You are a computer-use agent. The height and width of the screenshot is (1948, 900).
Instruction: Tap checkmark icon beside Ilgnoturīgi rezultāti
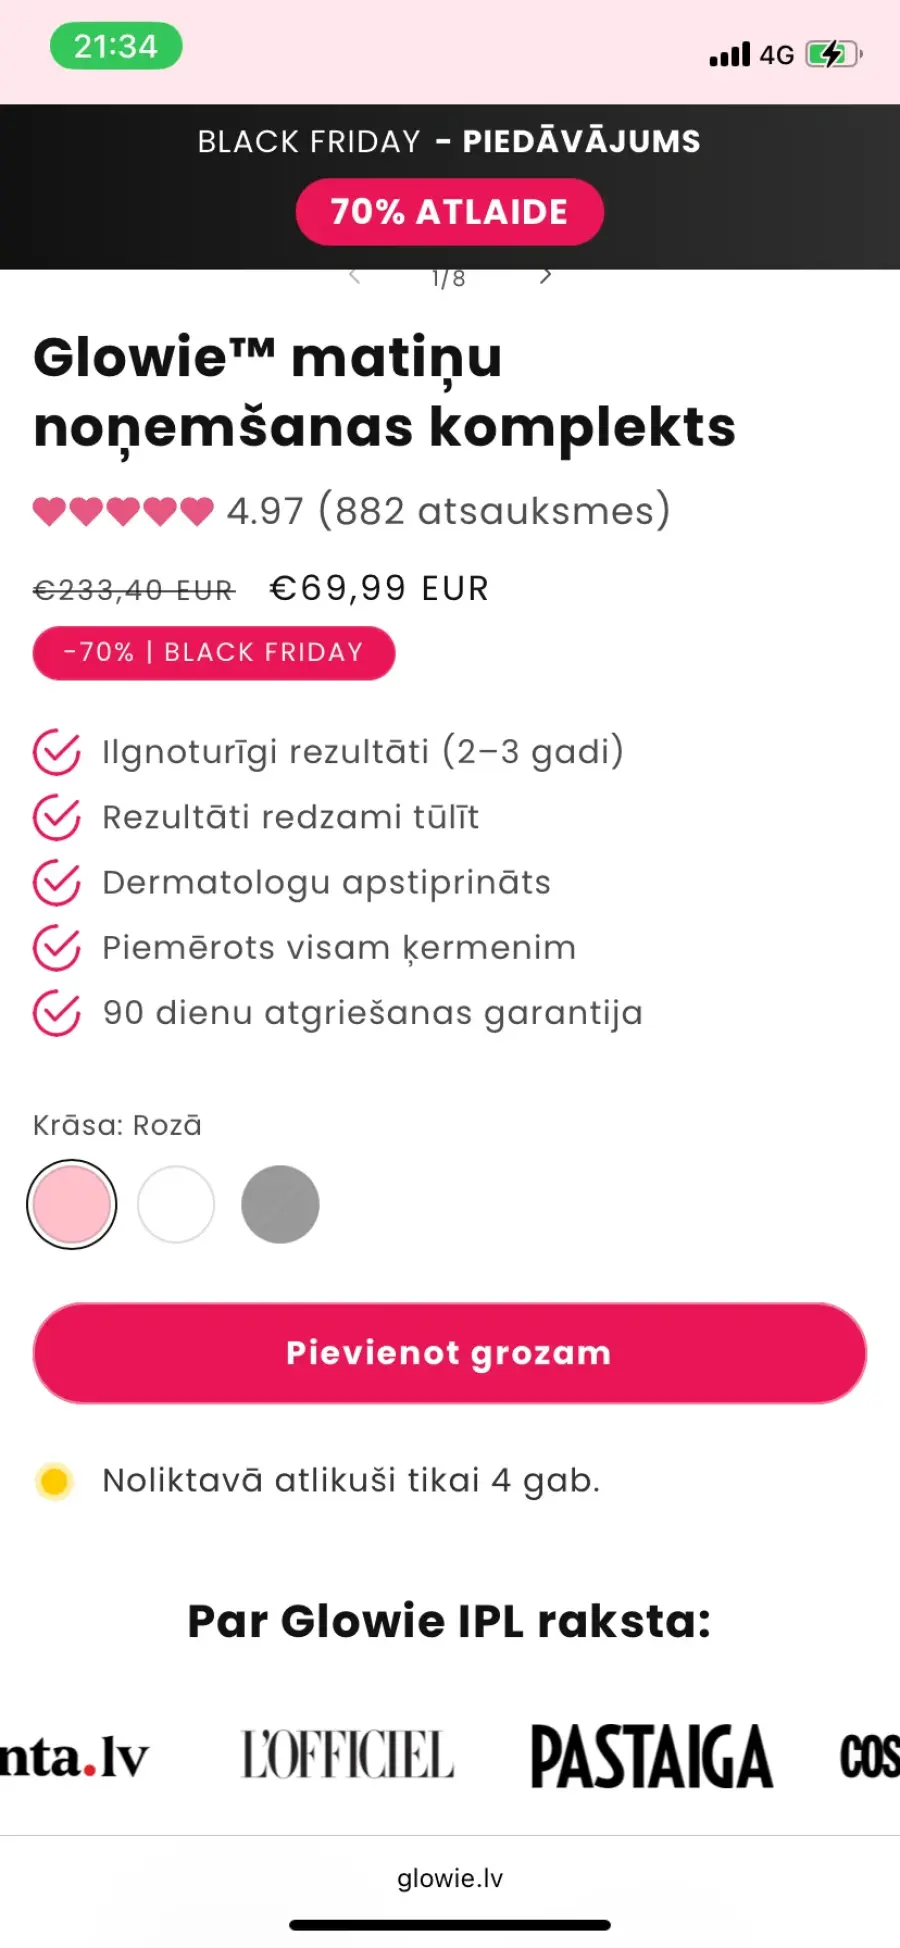tap(57, 752)
